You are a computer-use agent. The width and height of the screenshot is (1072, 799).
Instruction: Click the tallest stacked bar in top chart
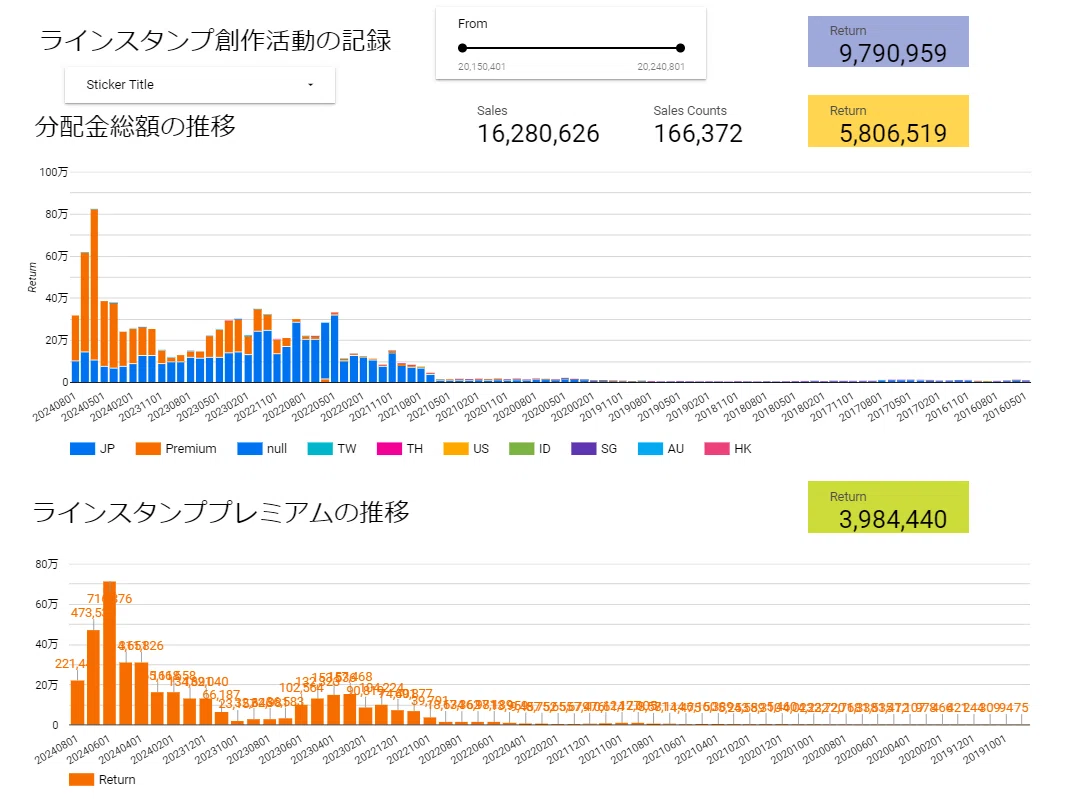tap(94, 295)
